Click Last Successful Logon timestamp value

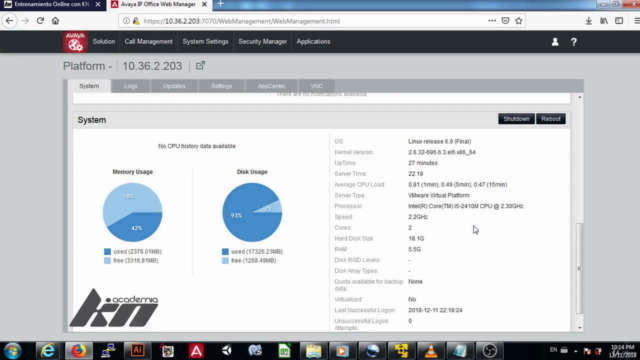pyautogui.click(x=435, y=310)
